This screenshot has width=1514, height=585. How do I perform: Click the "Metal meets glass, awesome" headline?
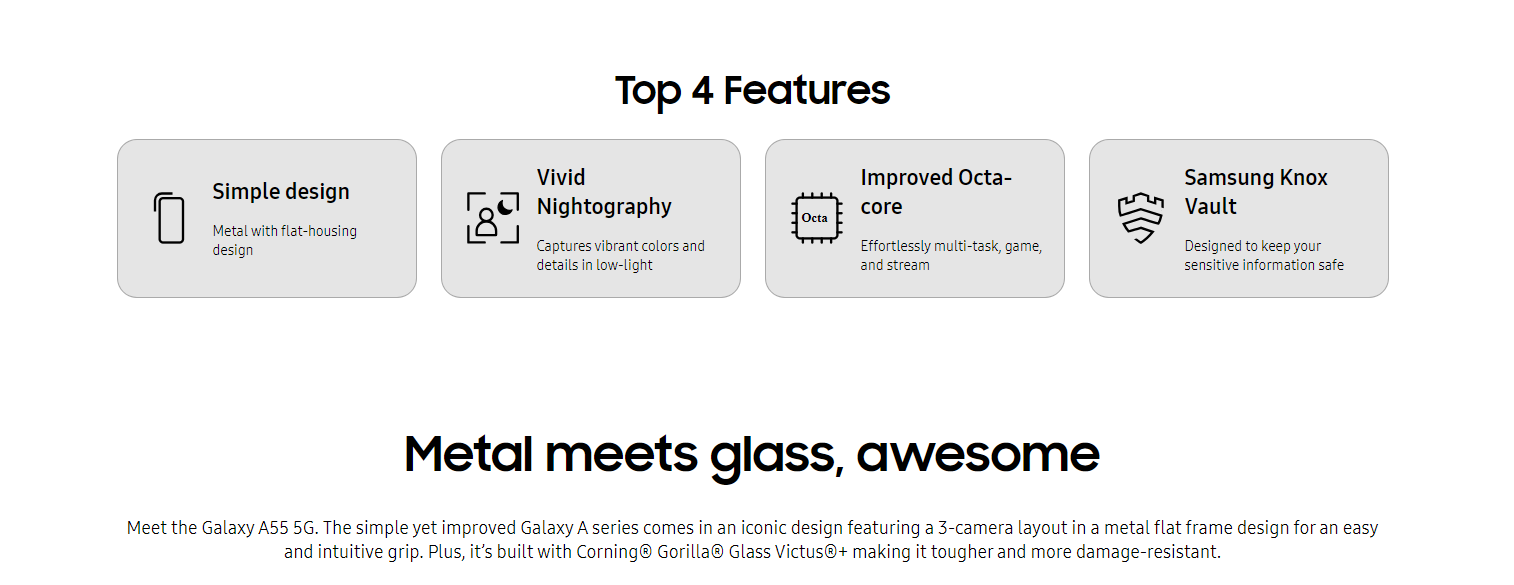point(752,454)
